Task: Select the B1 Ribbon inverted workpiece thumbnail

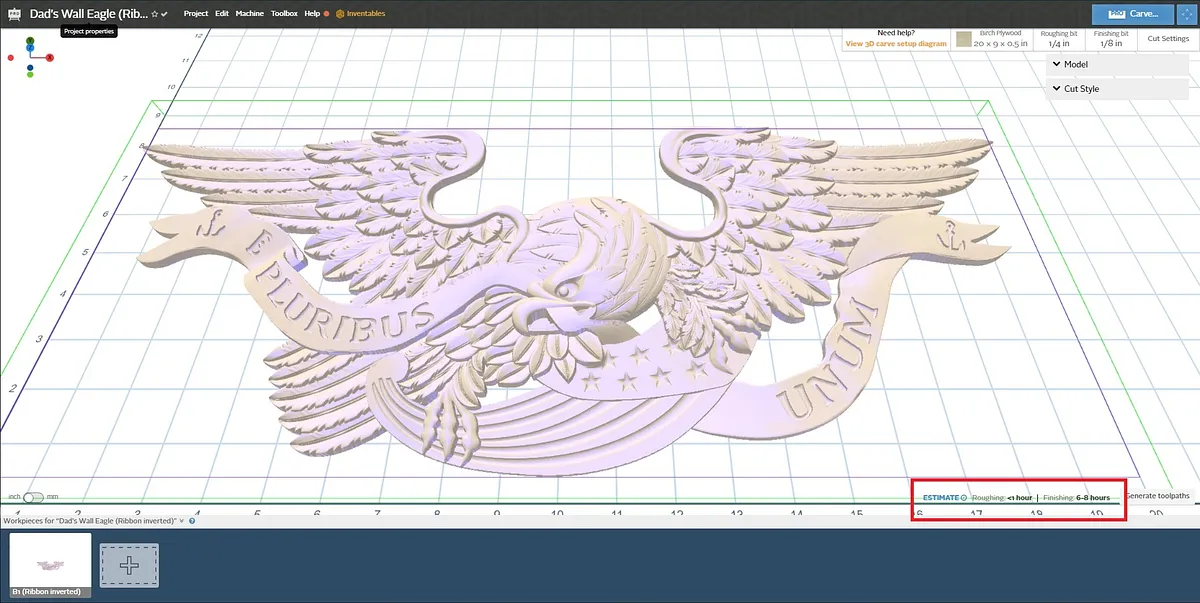Action: pyautogui.click(x=50, y=565)
